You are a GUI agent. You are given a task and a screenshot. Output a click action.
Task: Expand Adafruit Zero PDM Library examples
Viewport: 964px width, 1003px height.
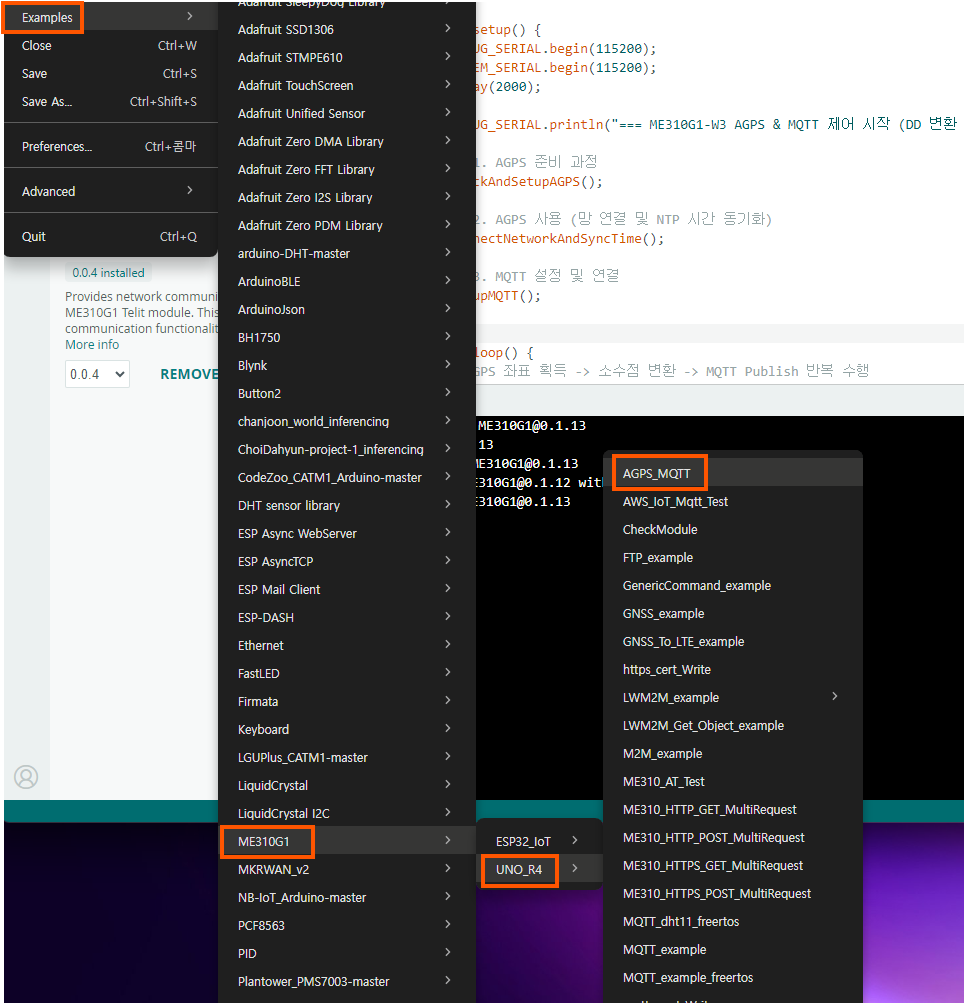pyautogui.click(x=347, y=226)
